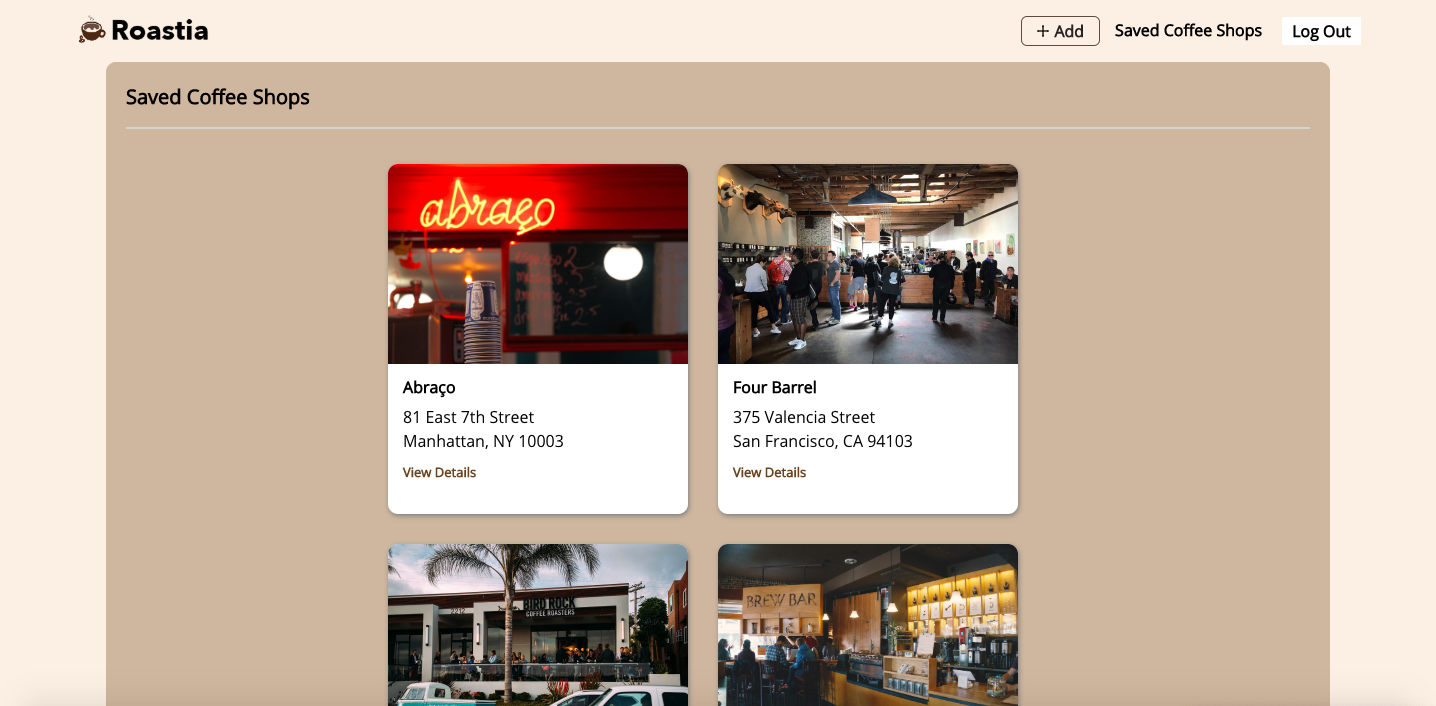Click the Bird Rock Coffee Roasters storefront photo

(x=537, y=624)
